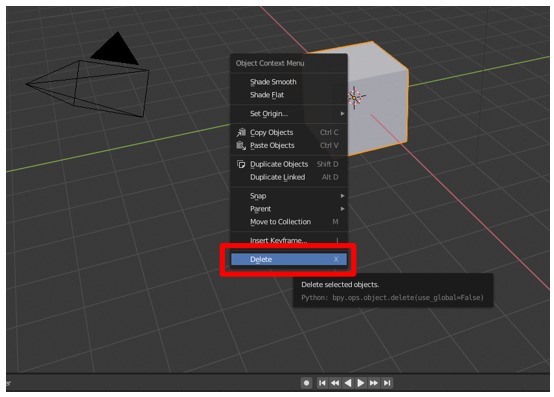Play the animation in reverse

click(x=348, y=383)
